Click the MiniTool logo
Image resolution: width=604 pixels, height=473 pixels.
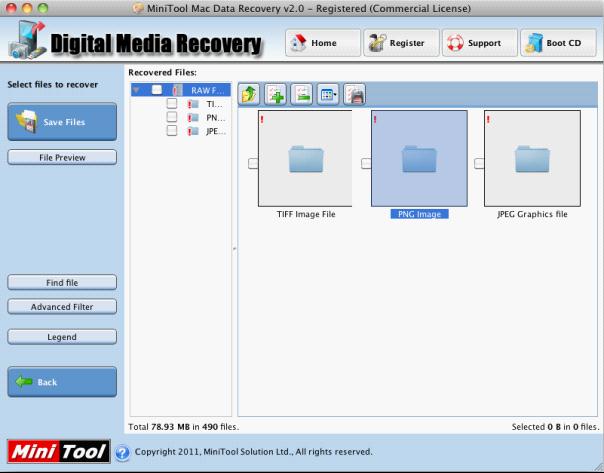[x=59, y=451]
